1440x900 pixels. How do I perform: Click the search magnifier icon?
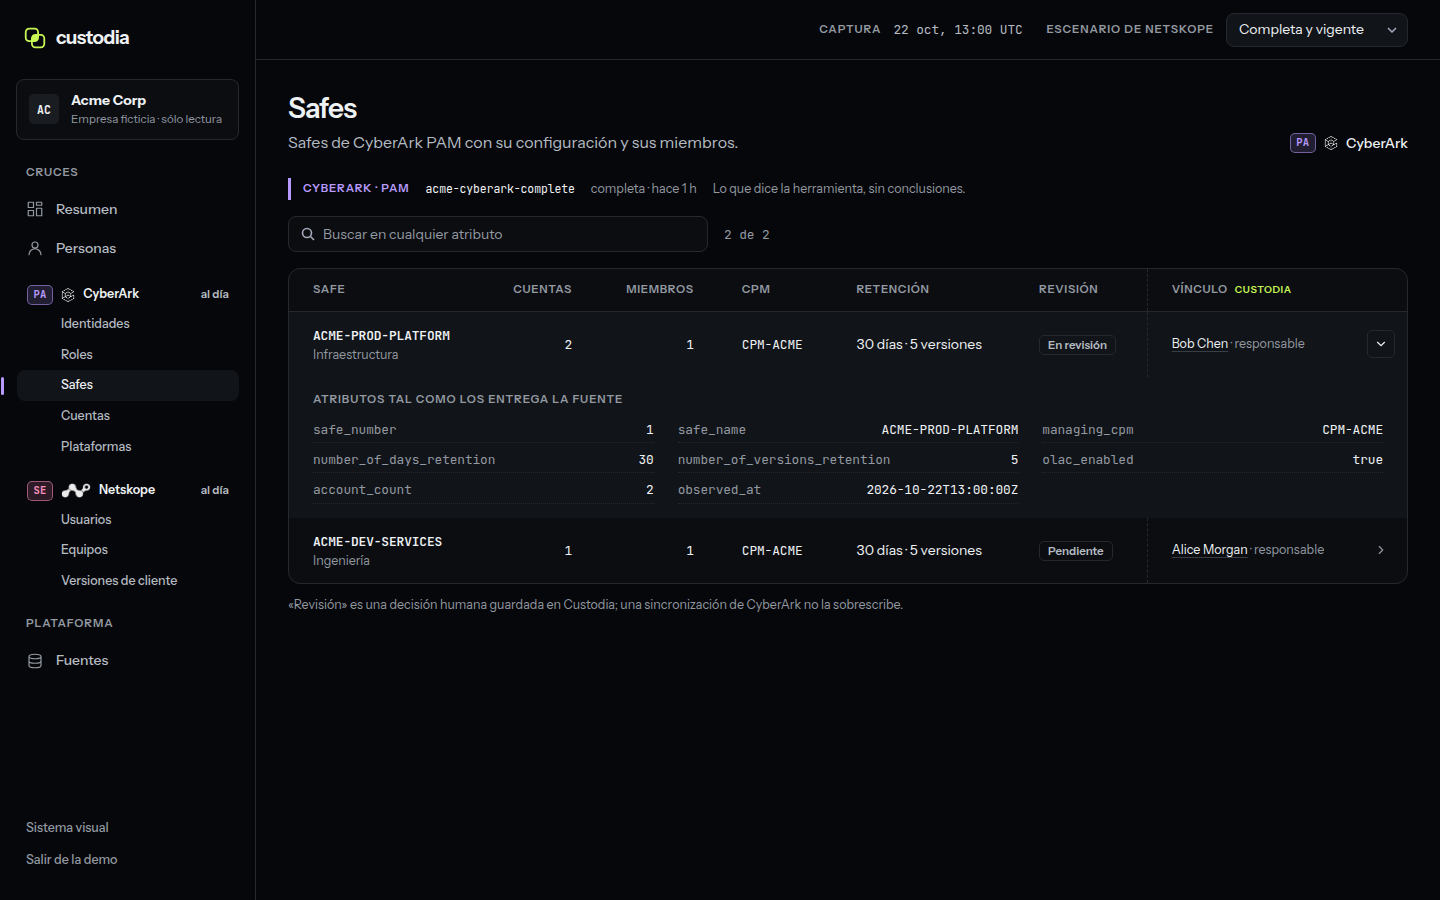tap(308, 234)
